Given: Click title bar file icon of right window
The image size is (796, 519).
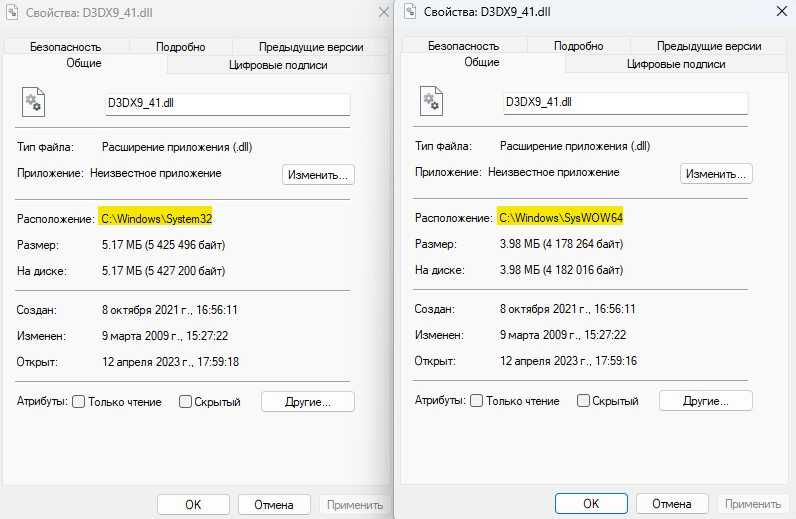Looking at the screenshot, I should click(410, 11).
